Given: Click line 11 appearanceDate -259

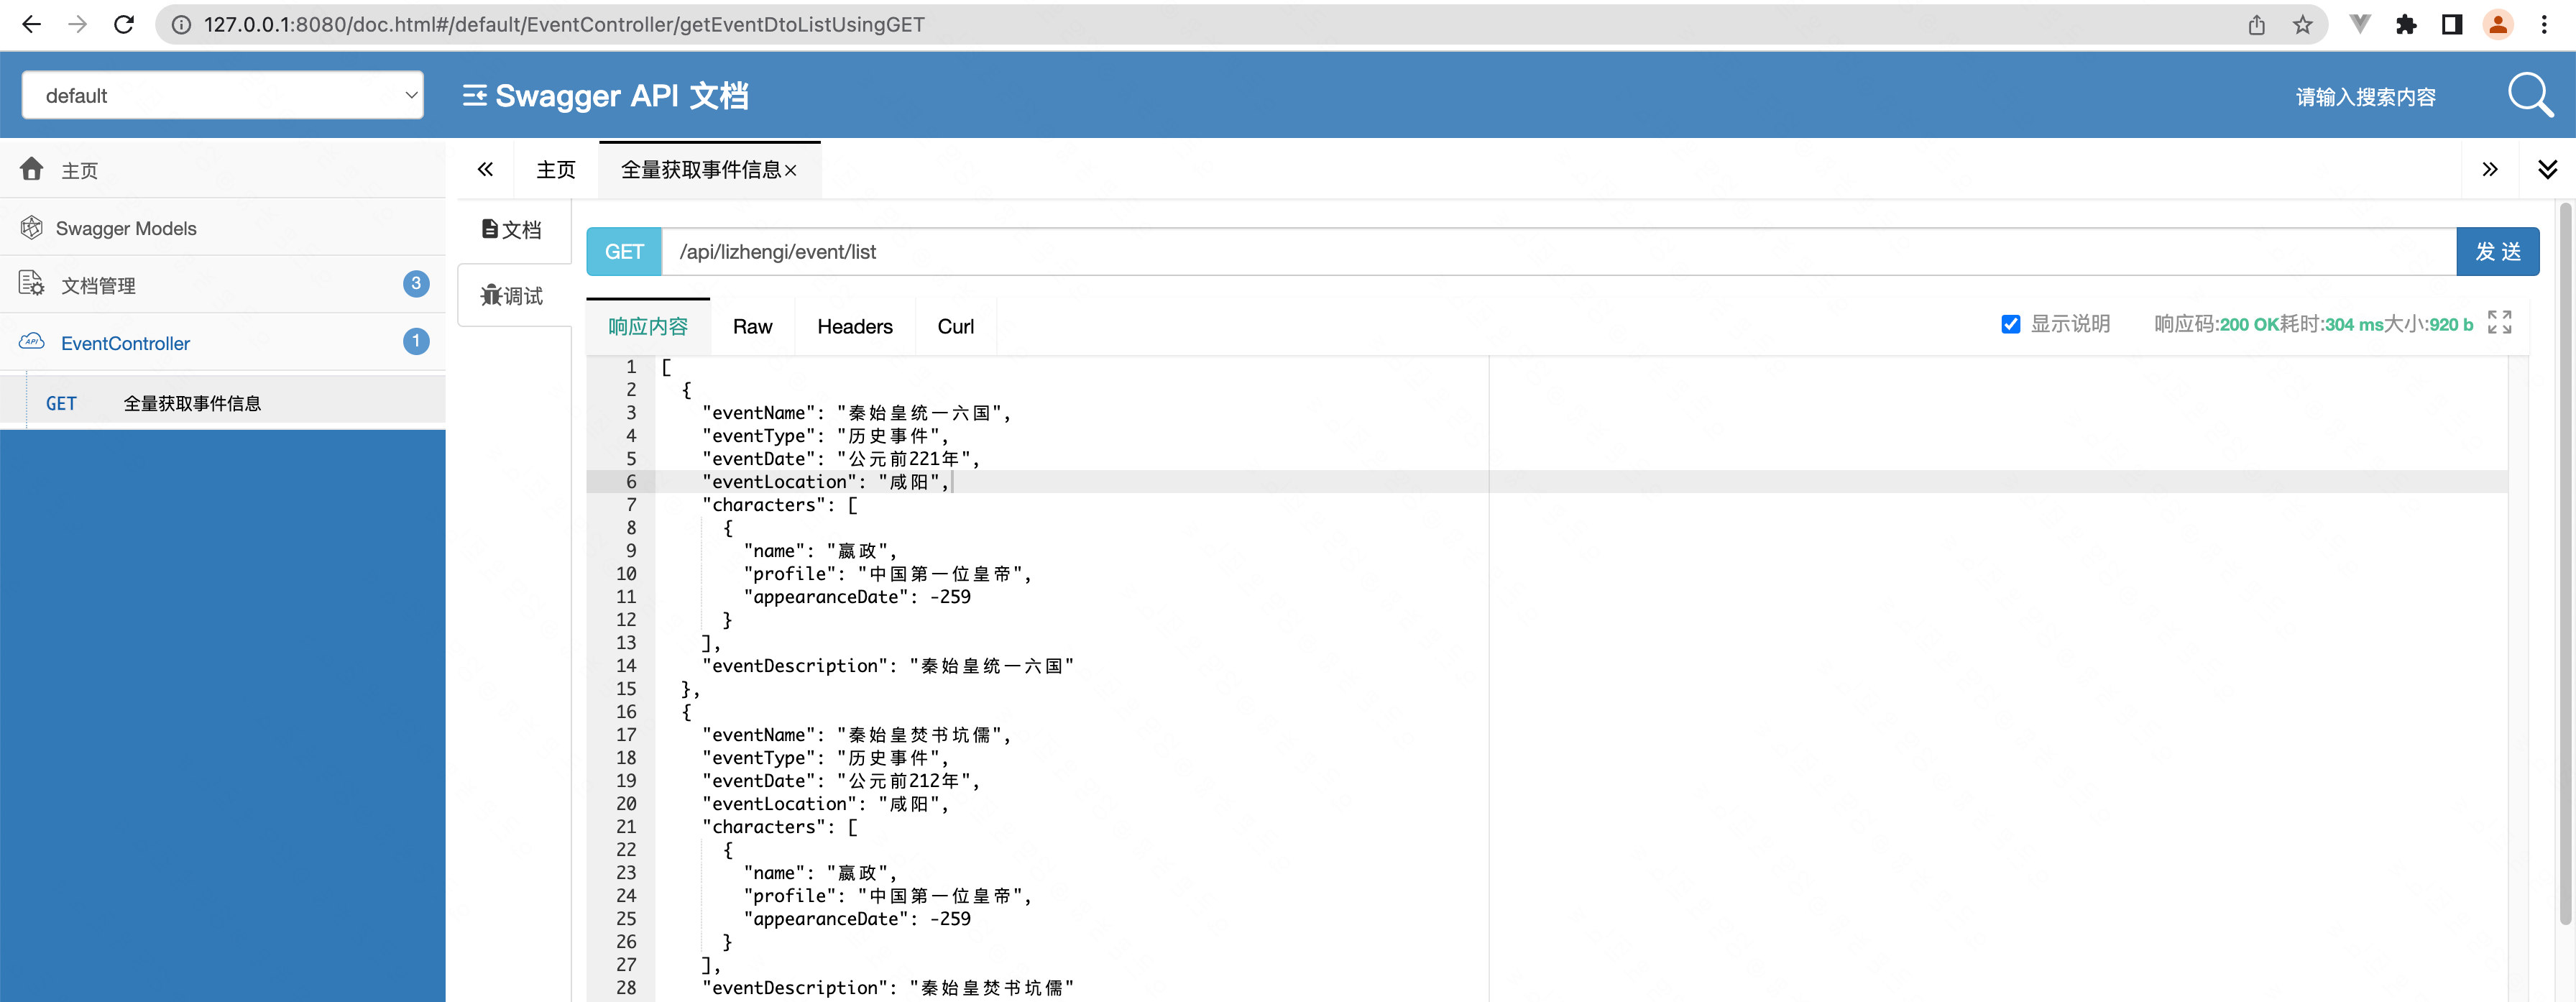Looking at the screenshot, I should tap(857, 597).
